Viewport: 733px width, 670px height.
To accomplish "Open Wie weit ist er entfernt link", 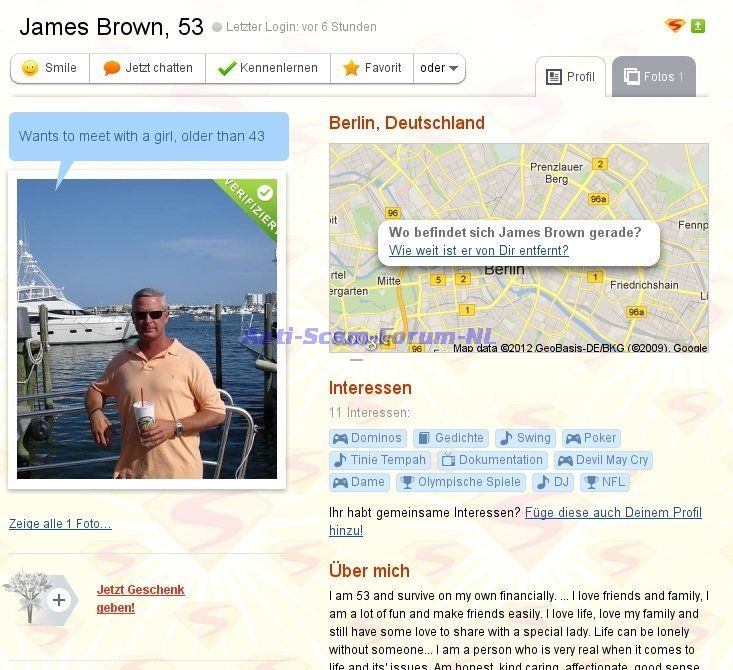I will click(479, 251).
